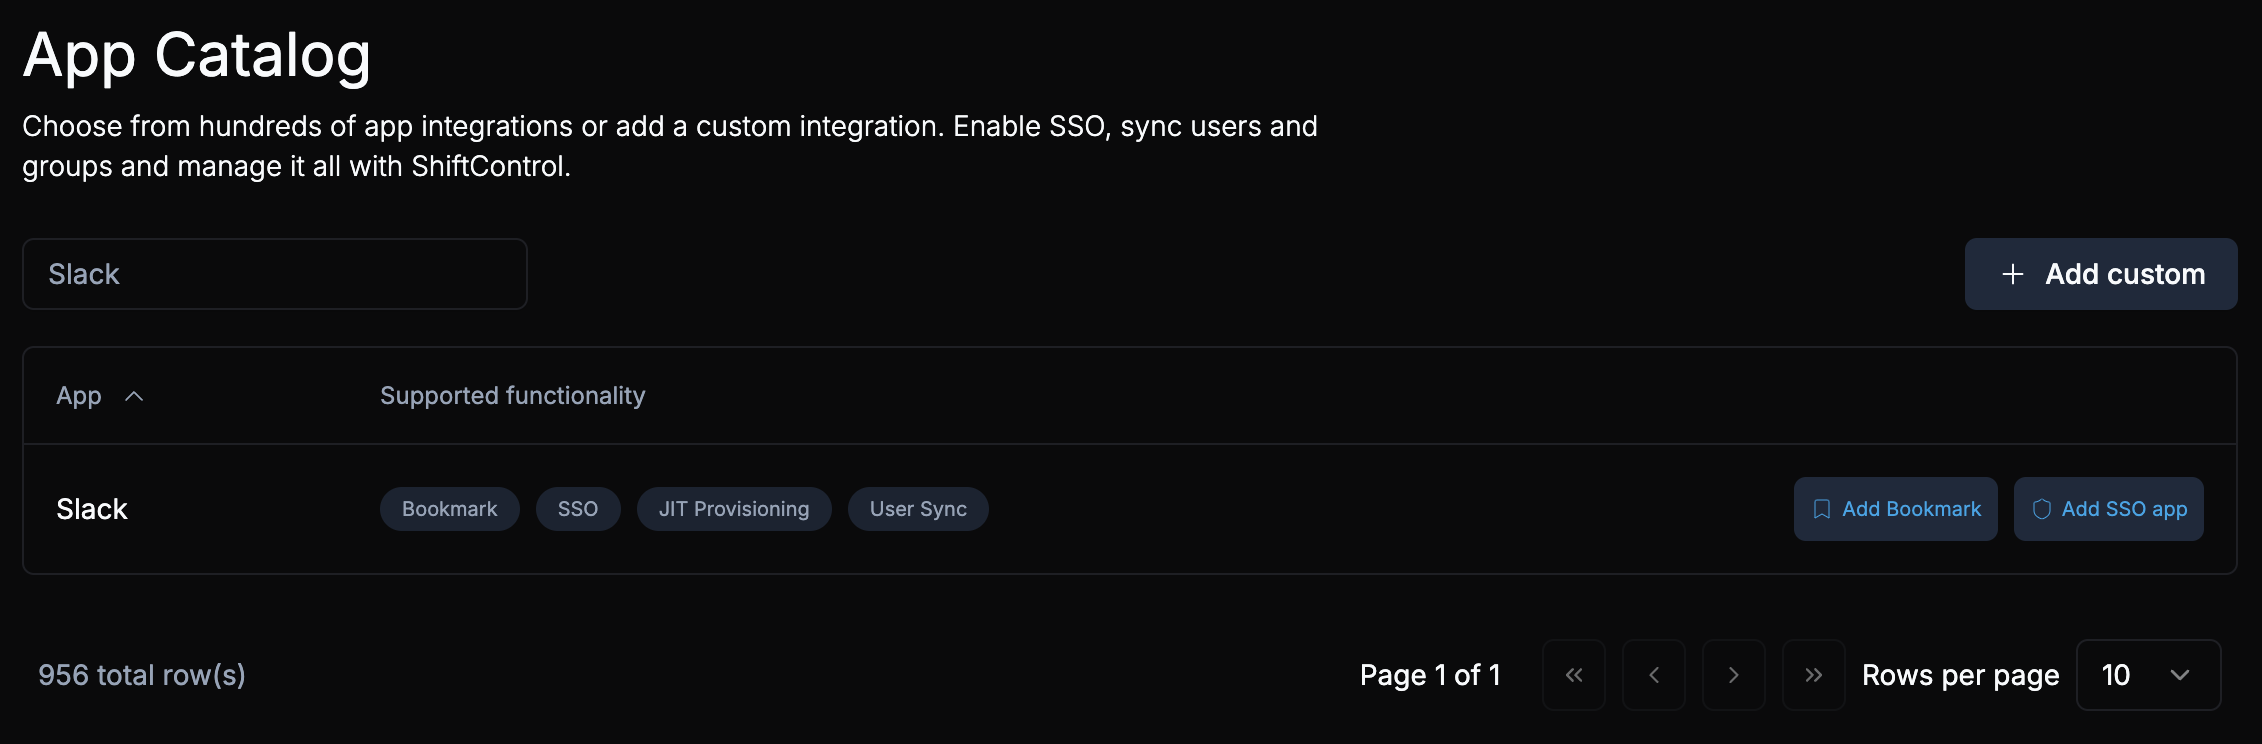Image resolution: width=2262 pixels, height=744 pixels.
Task: Go to the first page
Action: coord(1574,675)
